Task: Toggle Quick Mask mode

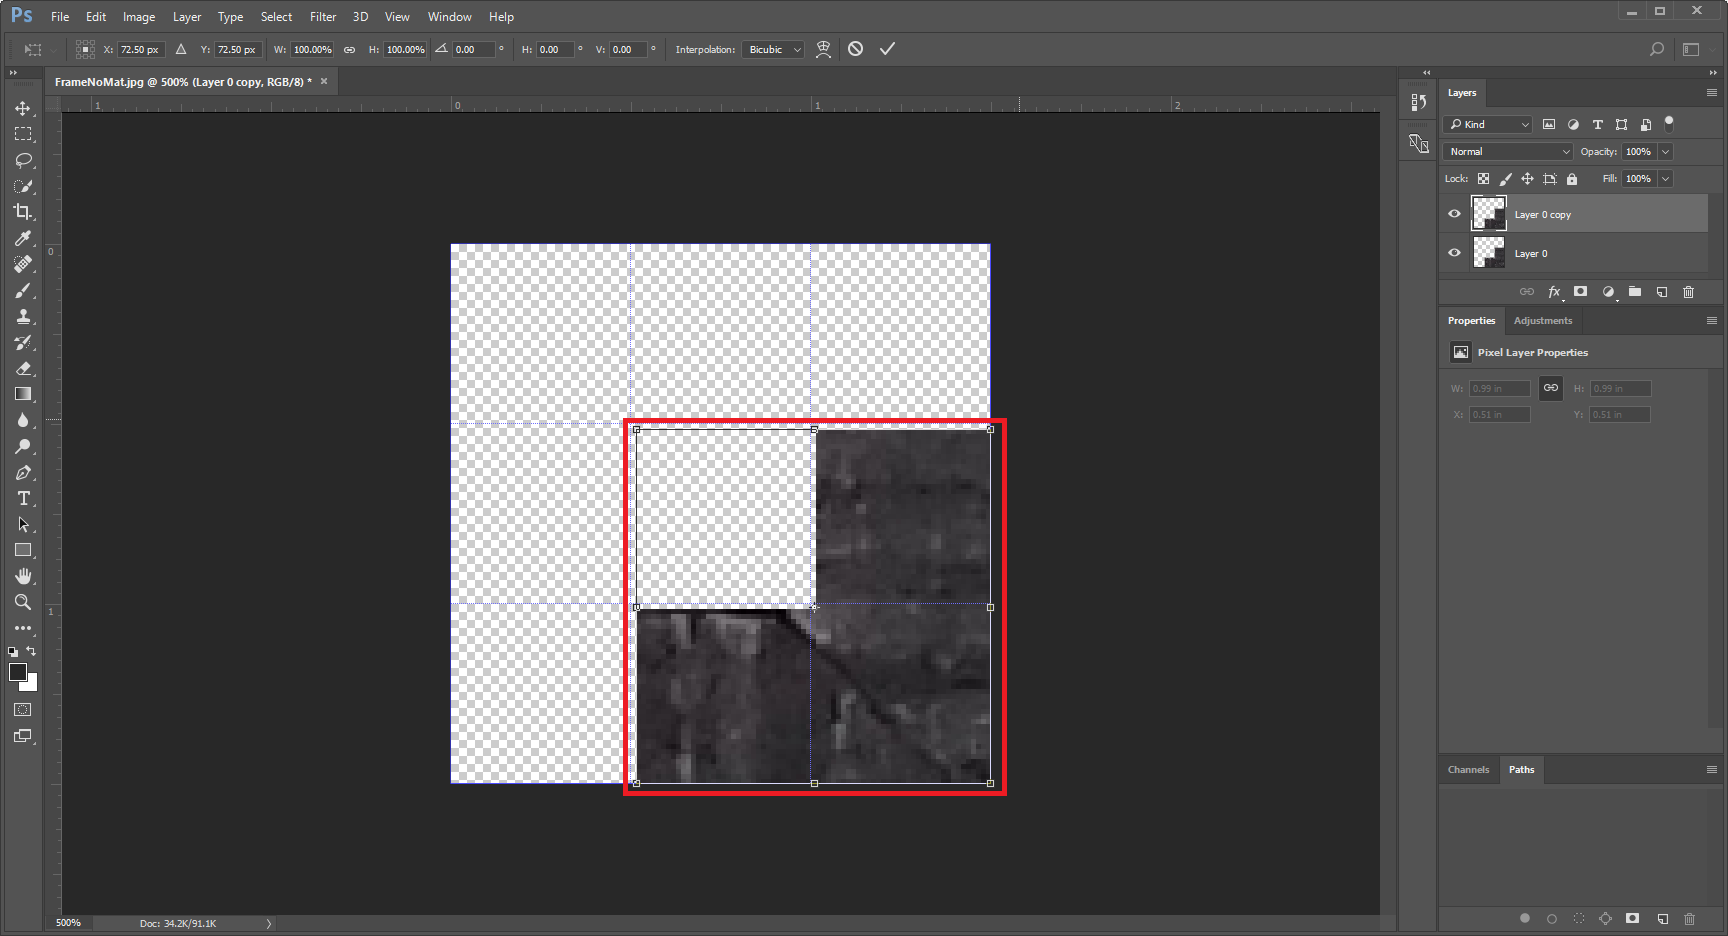Action: [23, 710]
